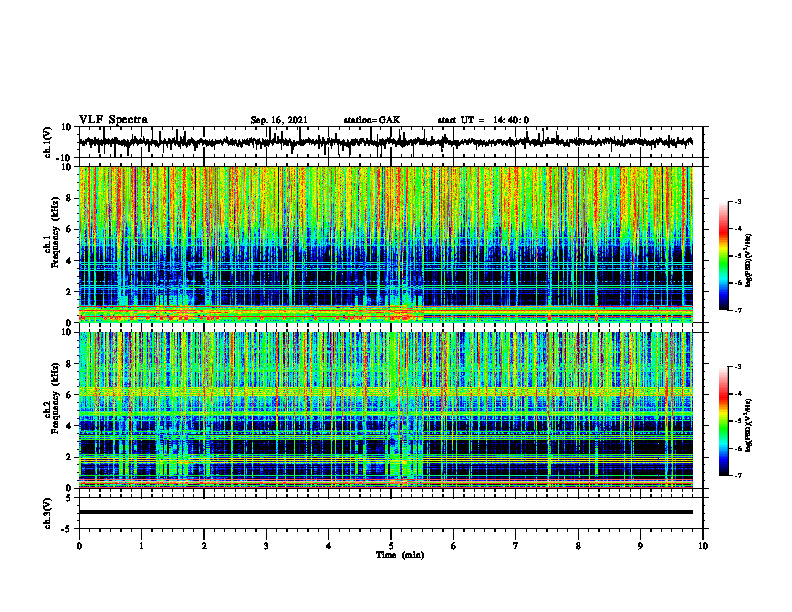792x612 pixels.
Task: Click the ch.1 spectrogram color scale bar
Action: 724,256
